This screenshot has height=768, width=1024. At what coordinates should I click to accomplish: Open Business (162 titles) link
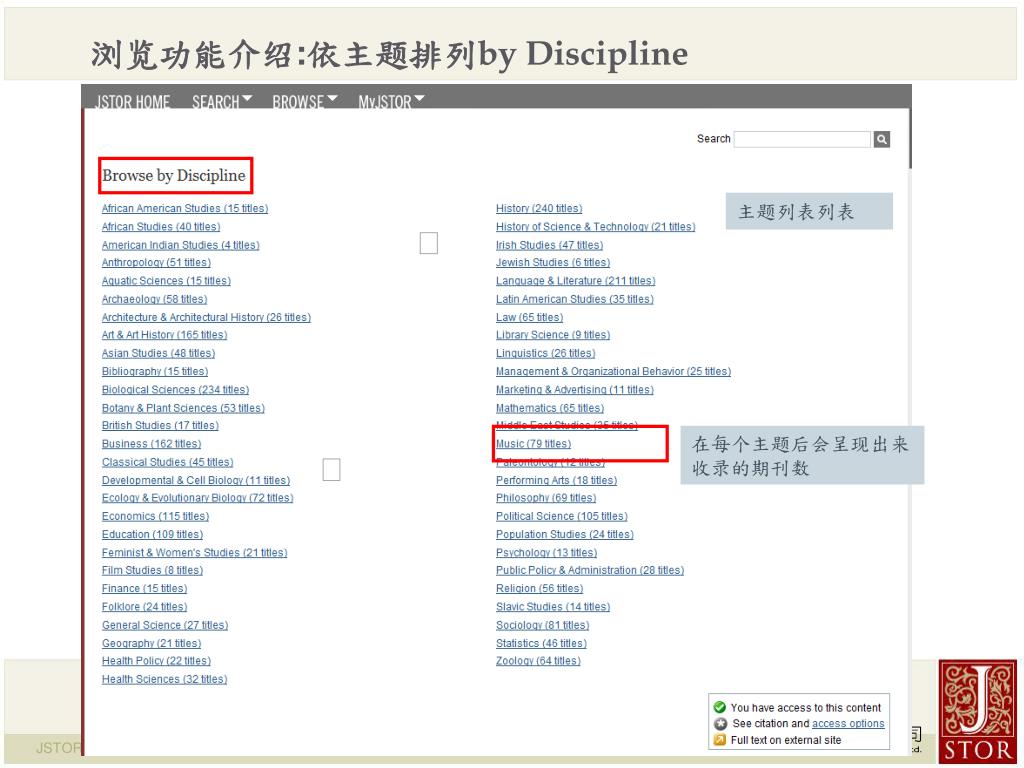[x=151, y=444]
